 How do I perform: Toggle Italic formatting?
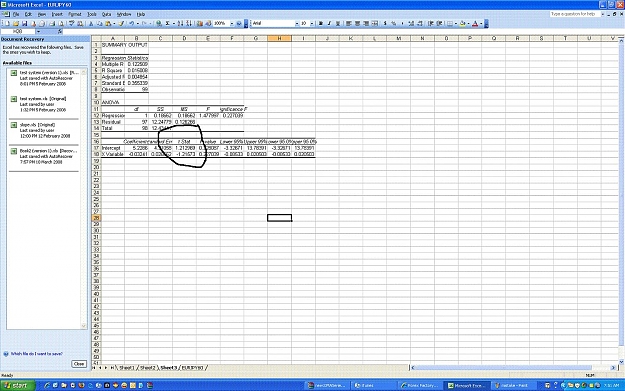tap(329, 24)
